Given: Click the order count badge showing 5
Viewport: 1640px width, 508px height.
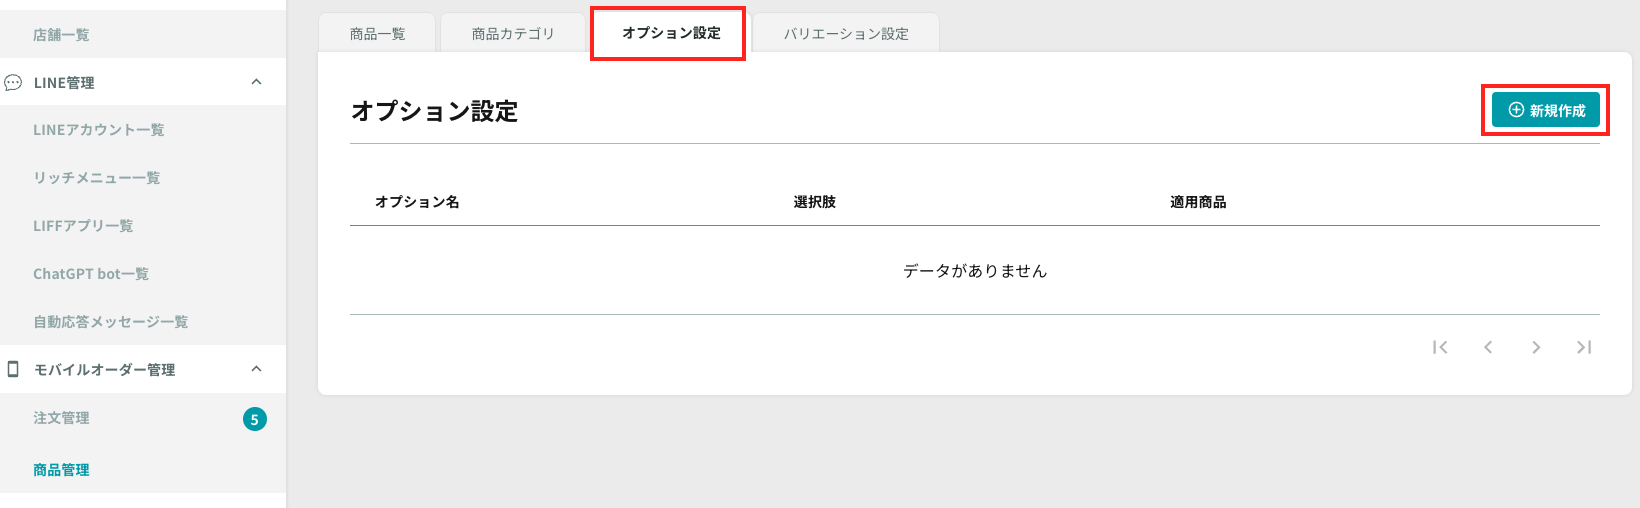Looking at the screenshot, I should point(255,419).
